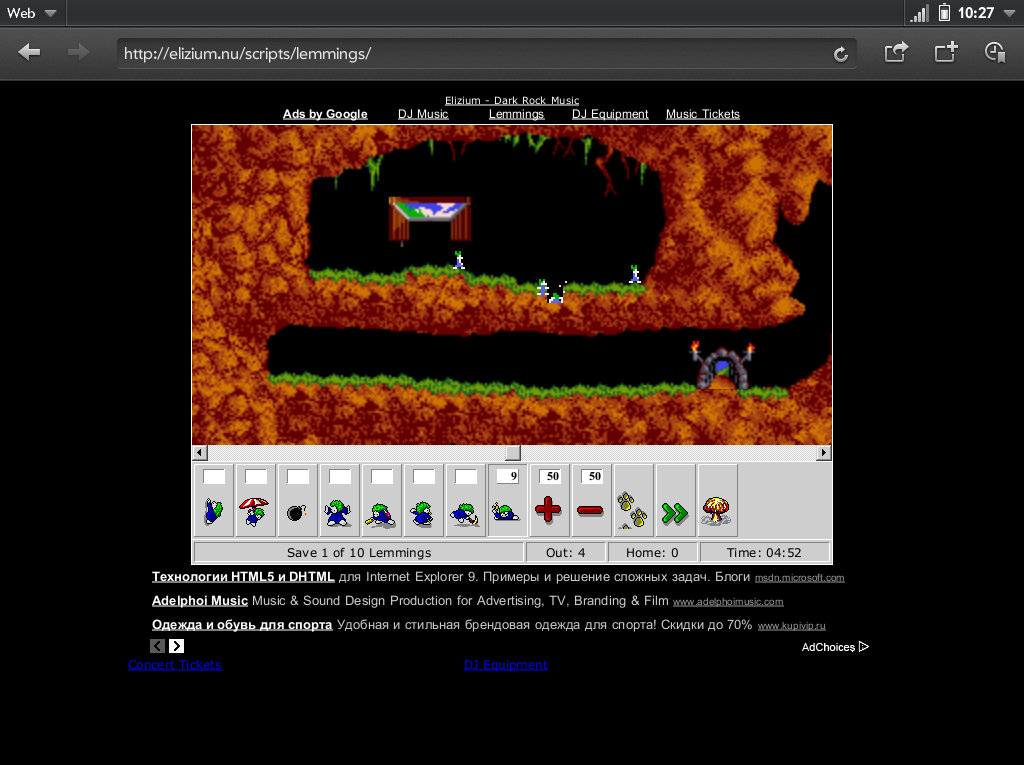
Task: Select the Basher lemming skill
Action: 424,501
